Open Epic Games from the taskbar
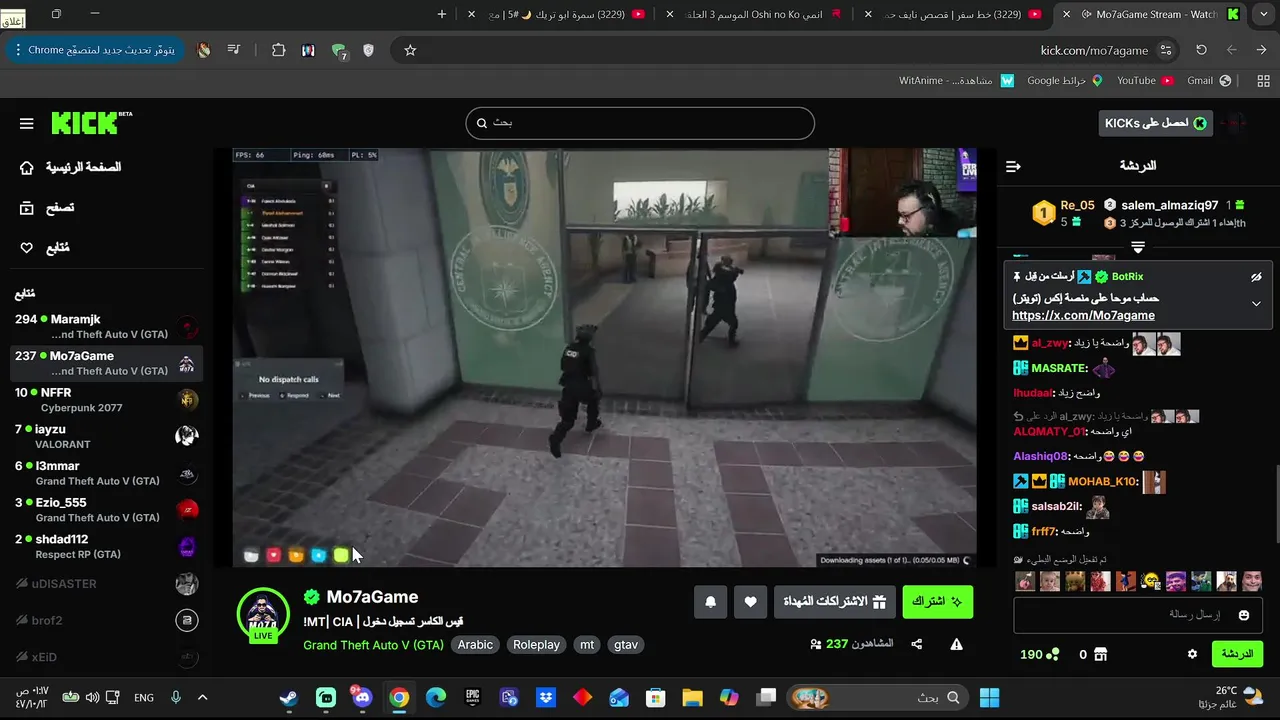This screenshot has height=720, width=1280. (x=473, y=698)
